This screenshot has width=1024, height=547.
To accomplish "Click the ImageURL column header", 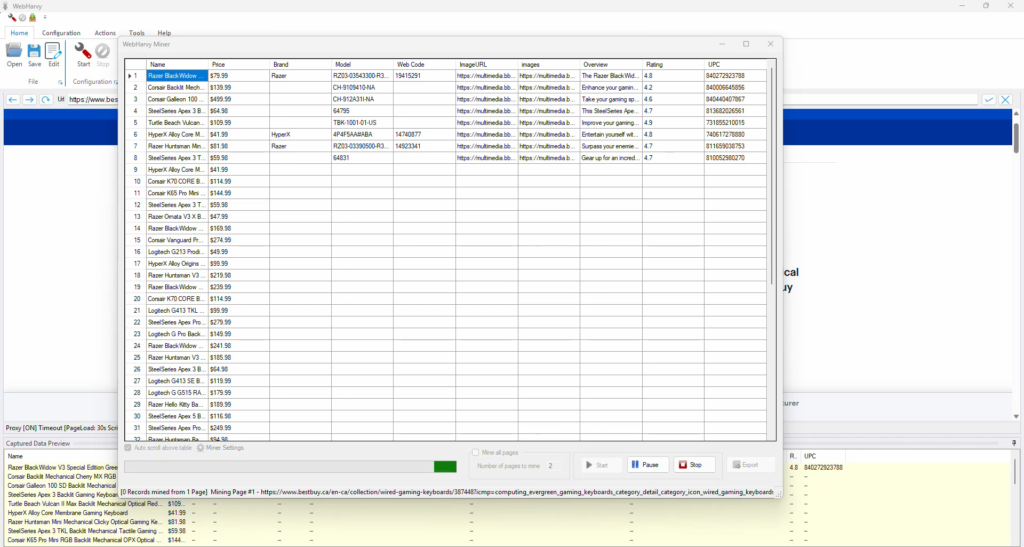I will (x=487, y=65).
